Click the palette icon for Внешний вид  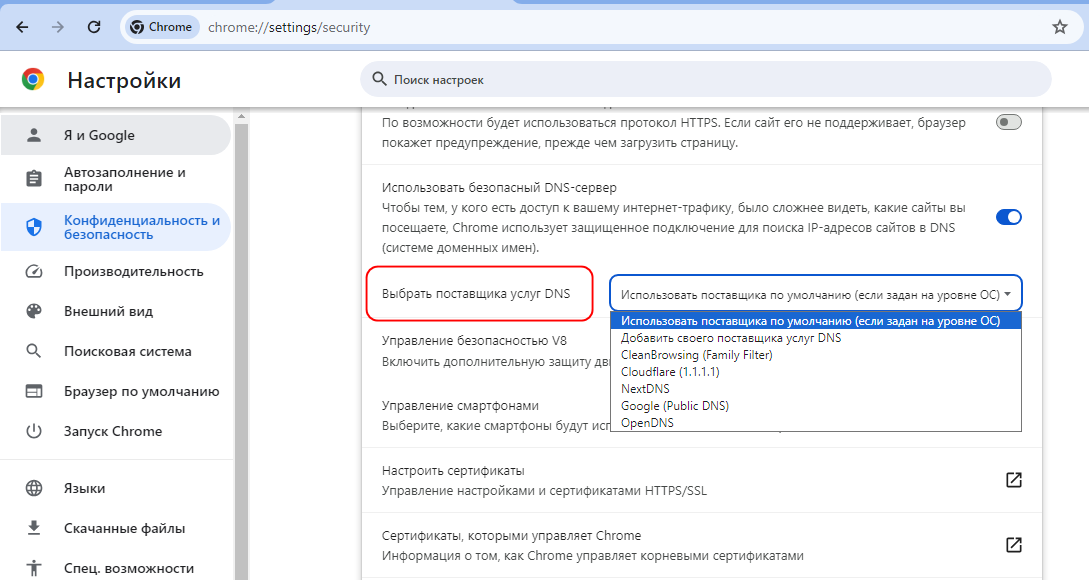click(x=33, y=310)
